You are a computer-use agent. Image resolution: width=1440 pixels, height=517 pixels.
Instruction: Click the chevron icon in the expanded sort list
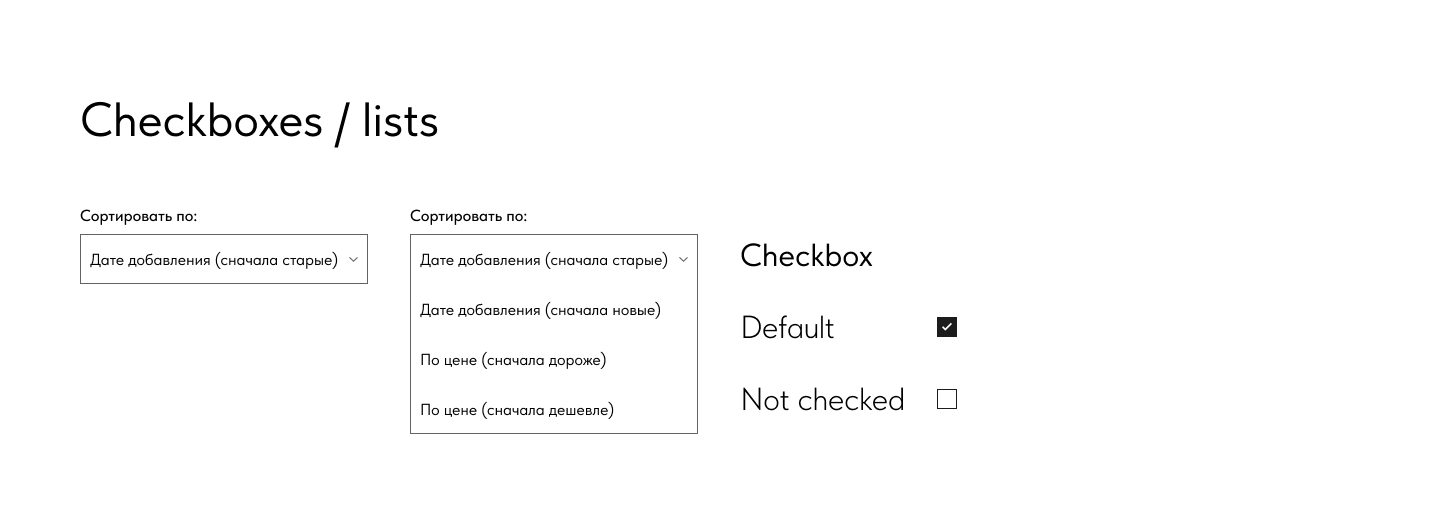(x=683, y=260)
